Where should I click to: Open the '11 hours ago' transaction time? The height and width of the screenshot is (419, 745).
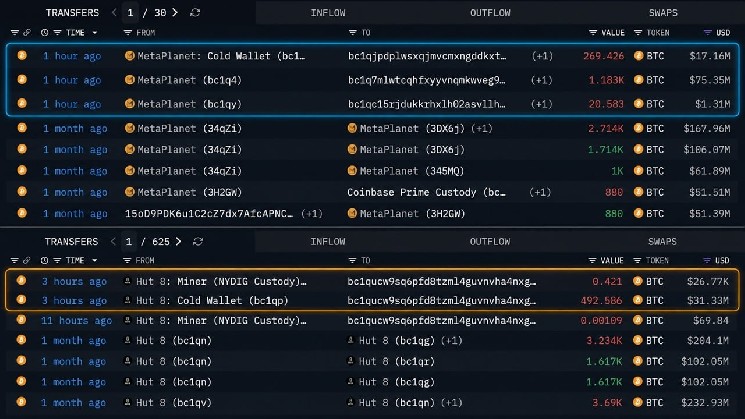(x=76, y=320)
